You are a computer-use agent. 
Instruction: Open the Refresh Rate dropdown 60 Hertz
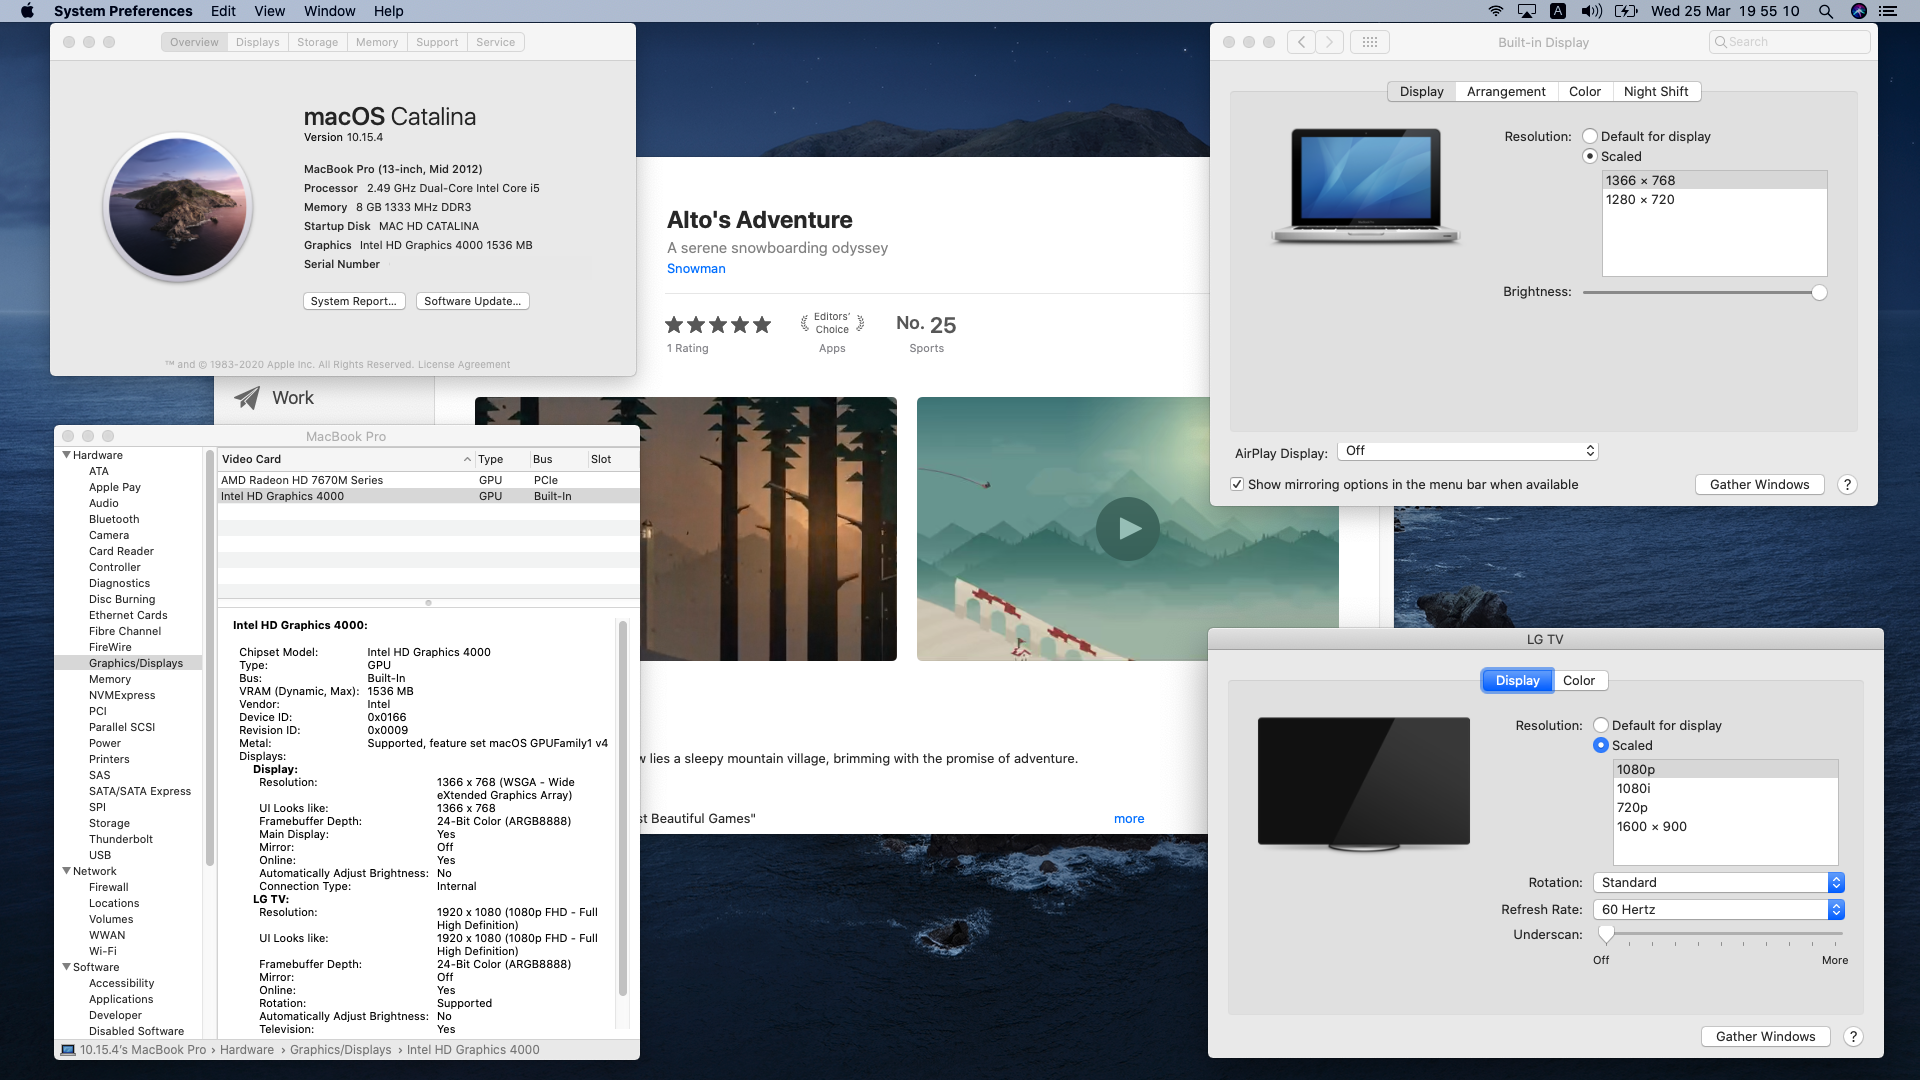[1720, 909]
